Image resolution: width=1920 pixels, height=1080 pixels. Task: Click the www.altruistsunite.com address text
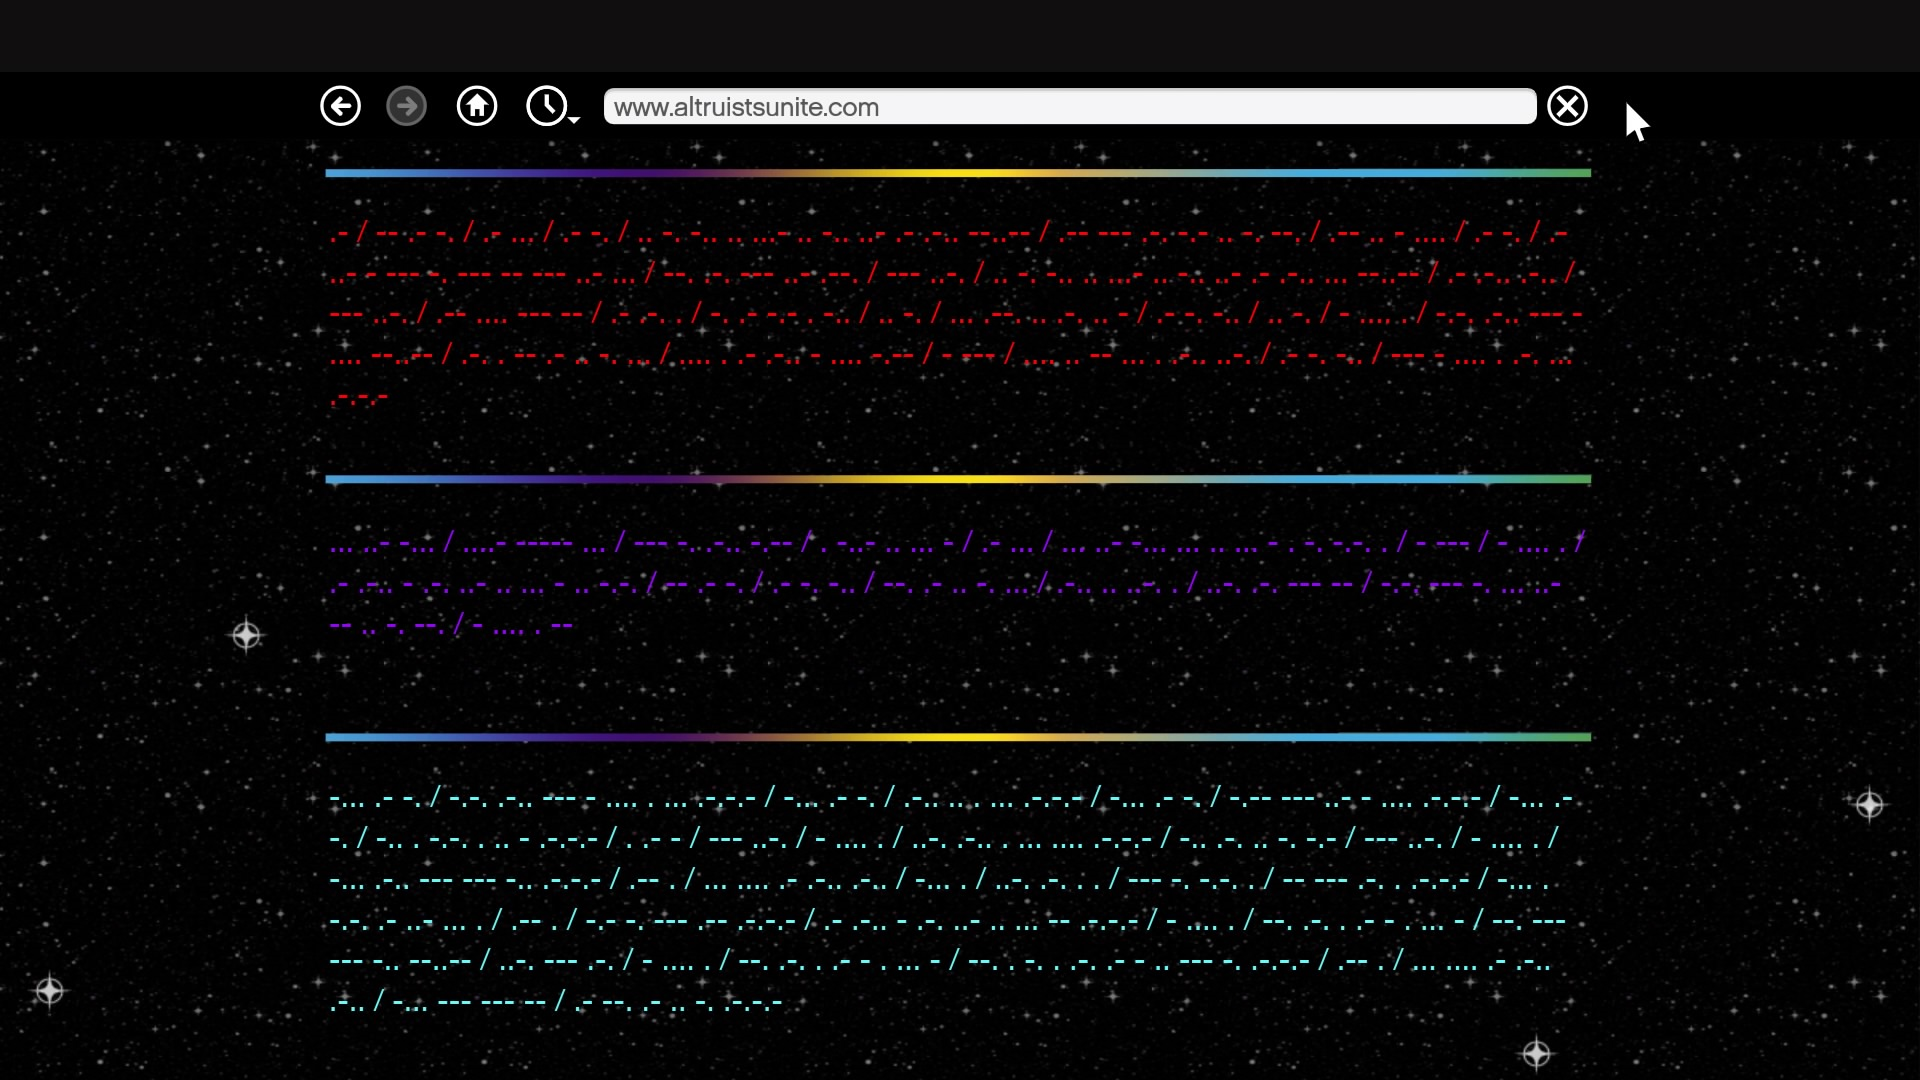(x=746, y=107)
